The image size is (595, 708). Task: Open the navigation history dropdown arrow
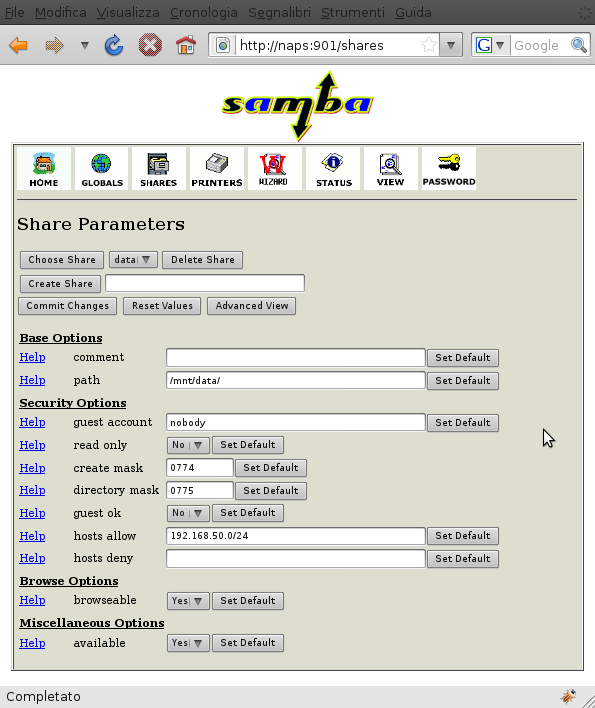84,45
